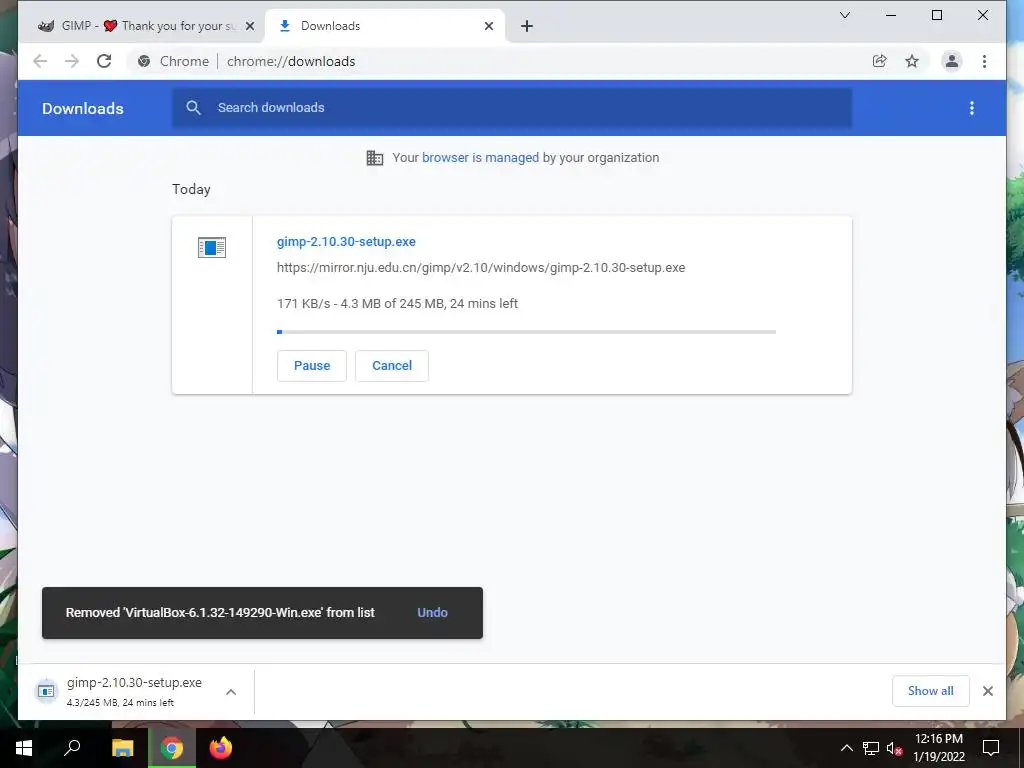Screen dimensions: 1024x768
Task: Click '4.3/245 MB, 24 mins left' shelf text
Action: [120, 703]
